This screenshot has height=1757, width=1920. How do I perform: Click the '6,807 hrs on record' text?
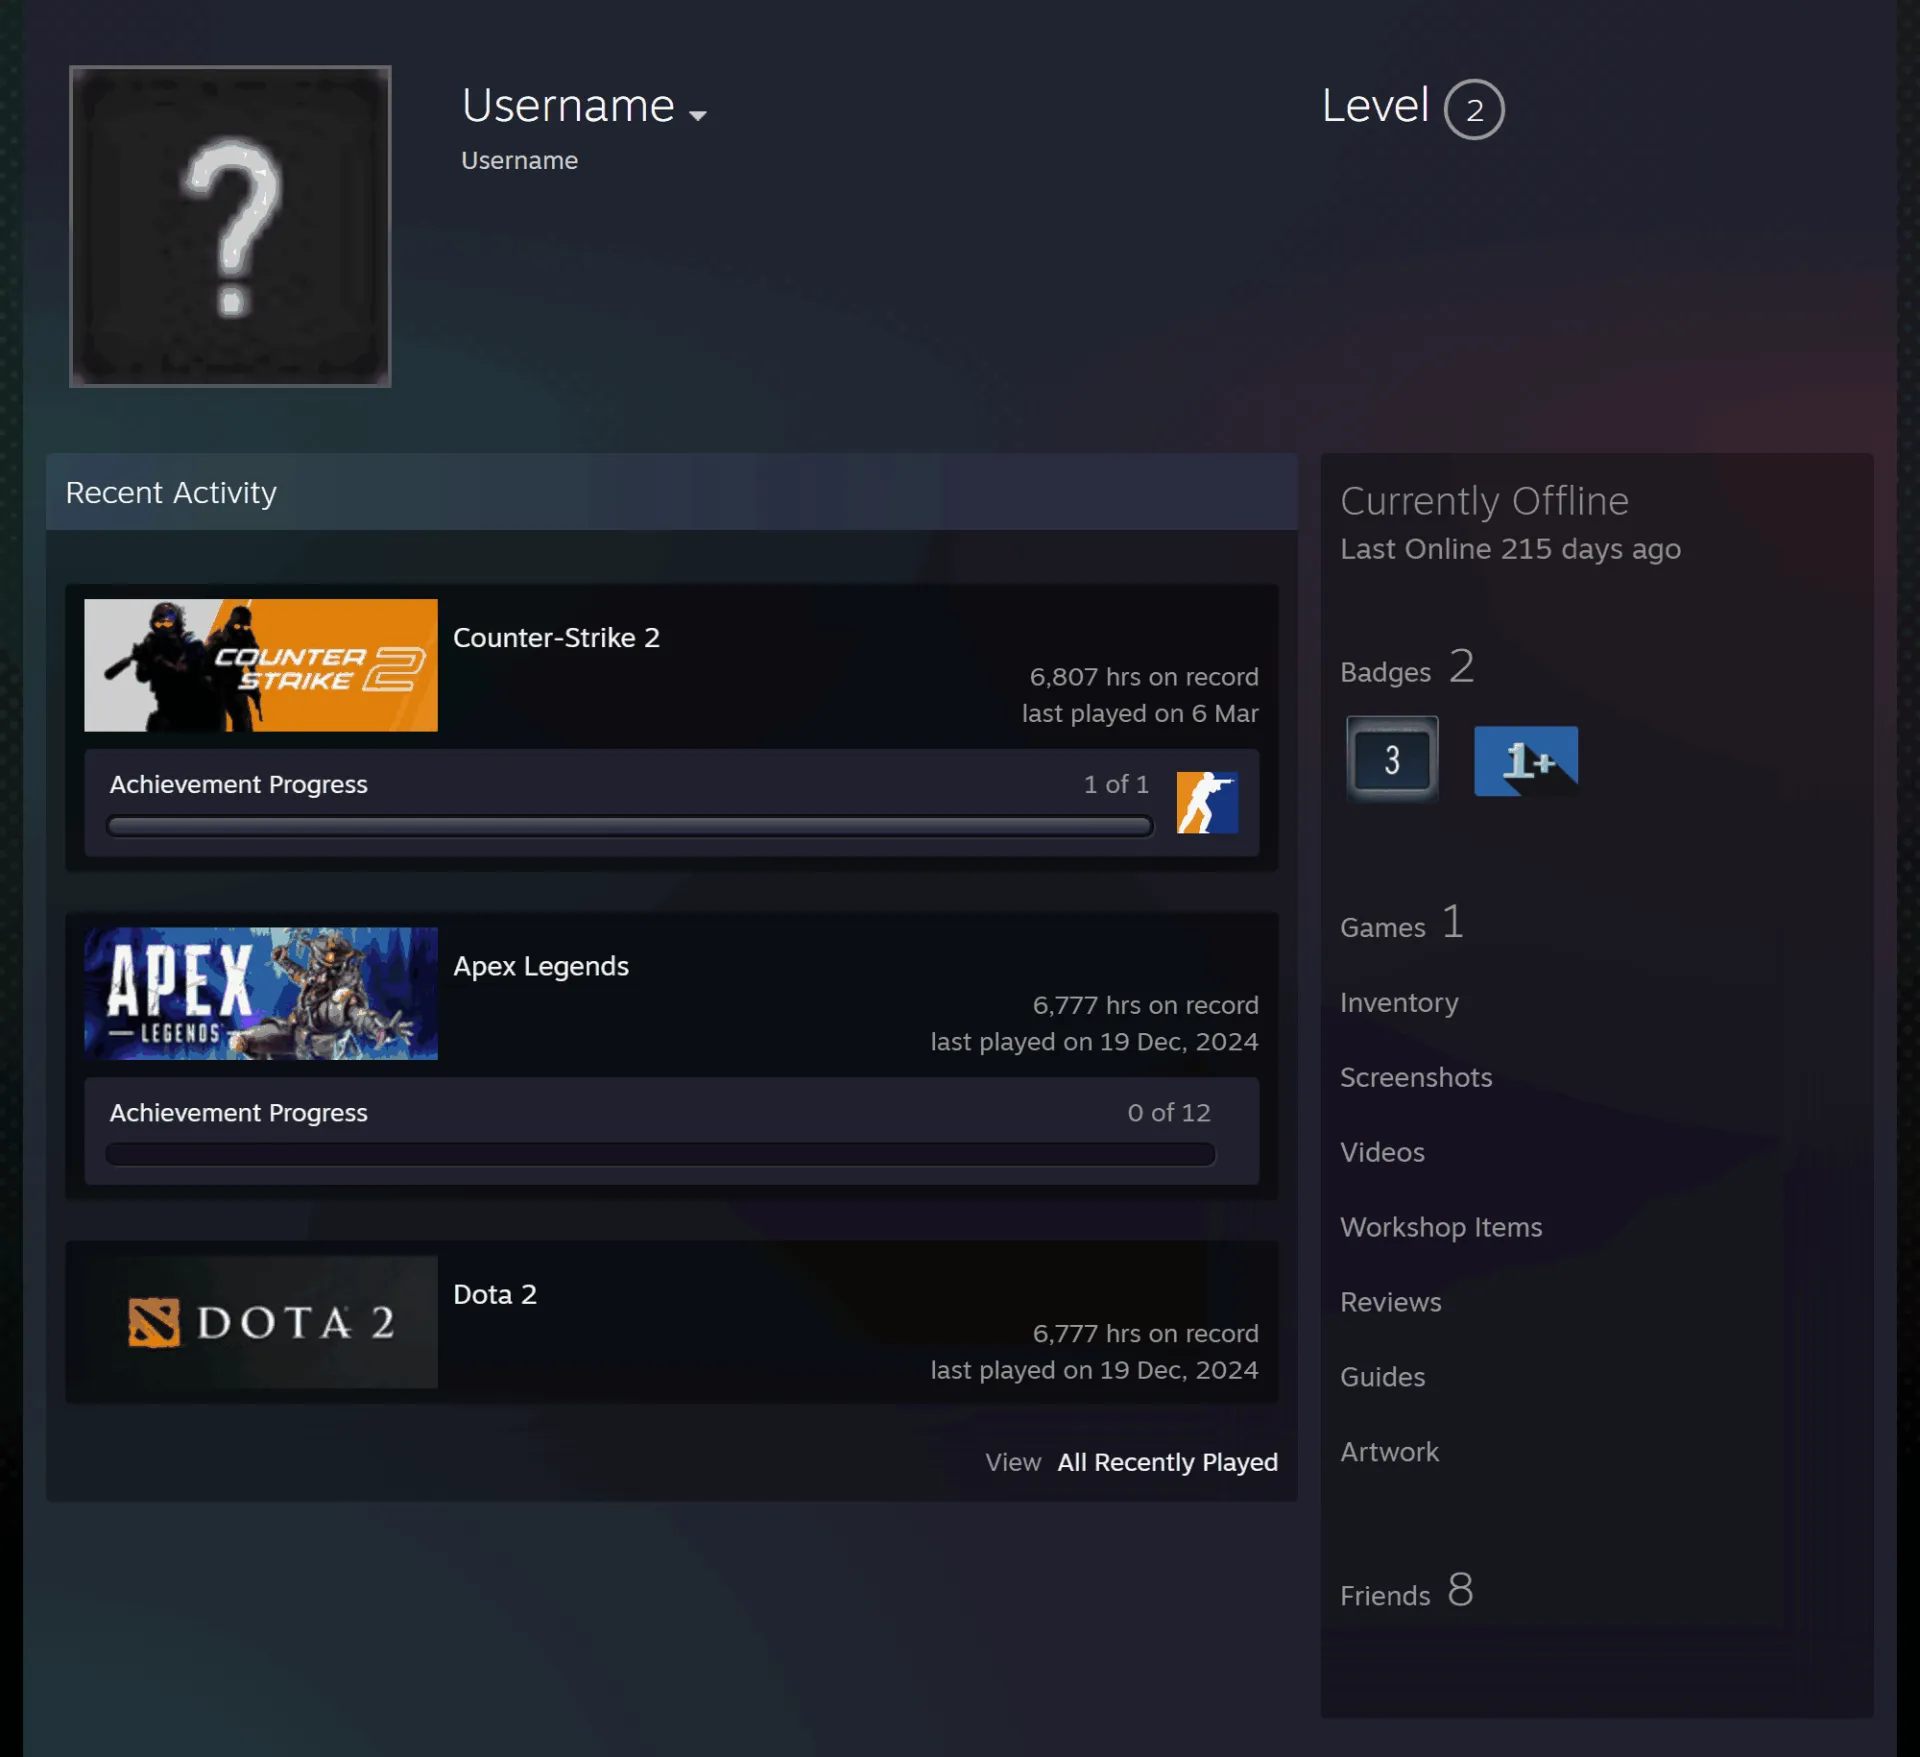1144,677
